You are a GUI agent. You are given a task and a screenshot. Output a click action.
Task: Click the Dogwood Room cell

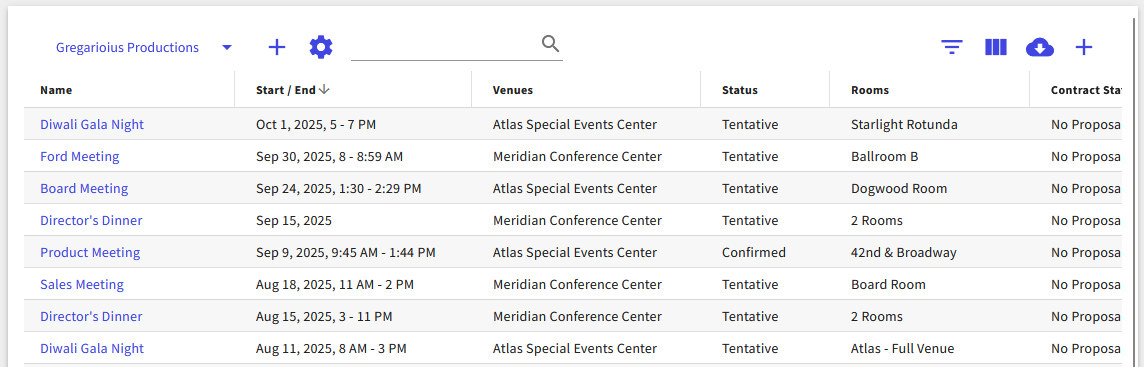tap(899, 189)
